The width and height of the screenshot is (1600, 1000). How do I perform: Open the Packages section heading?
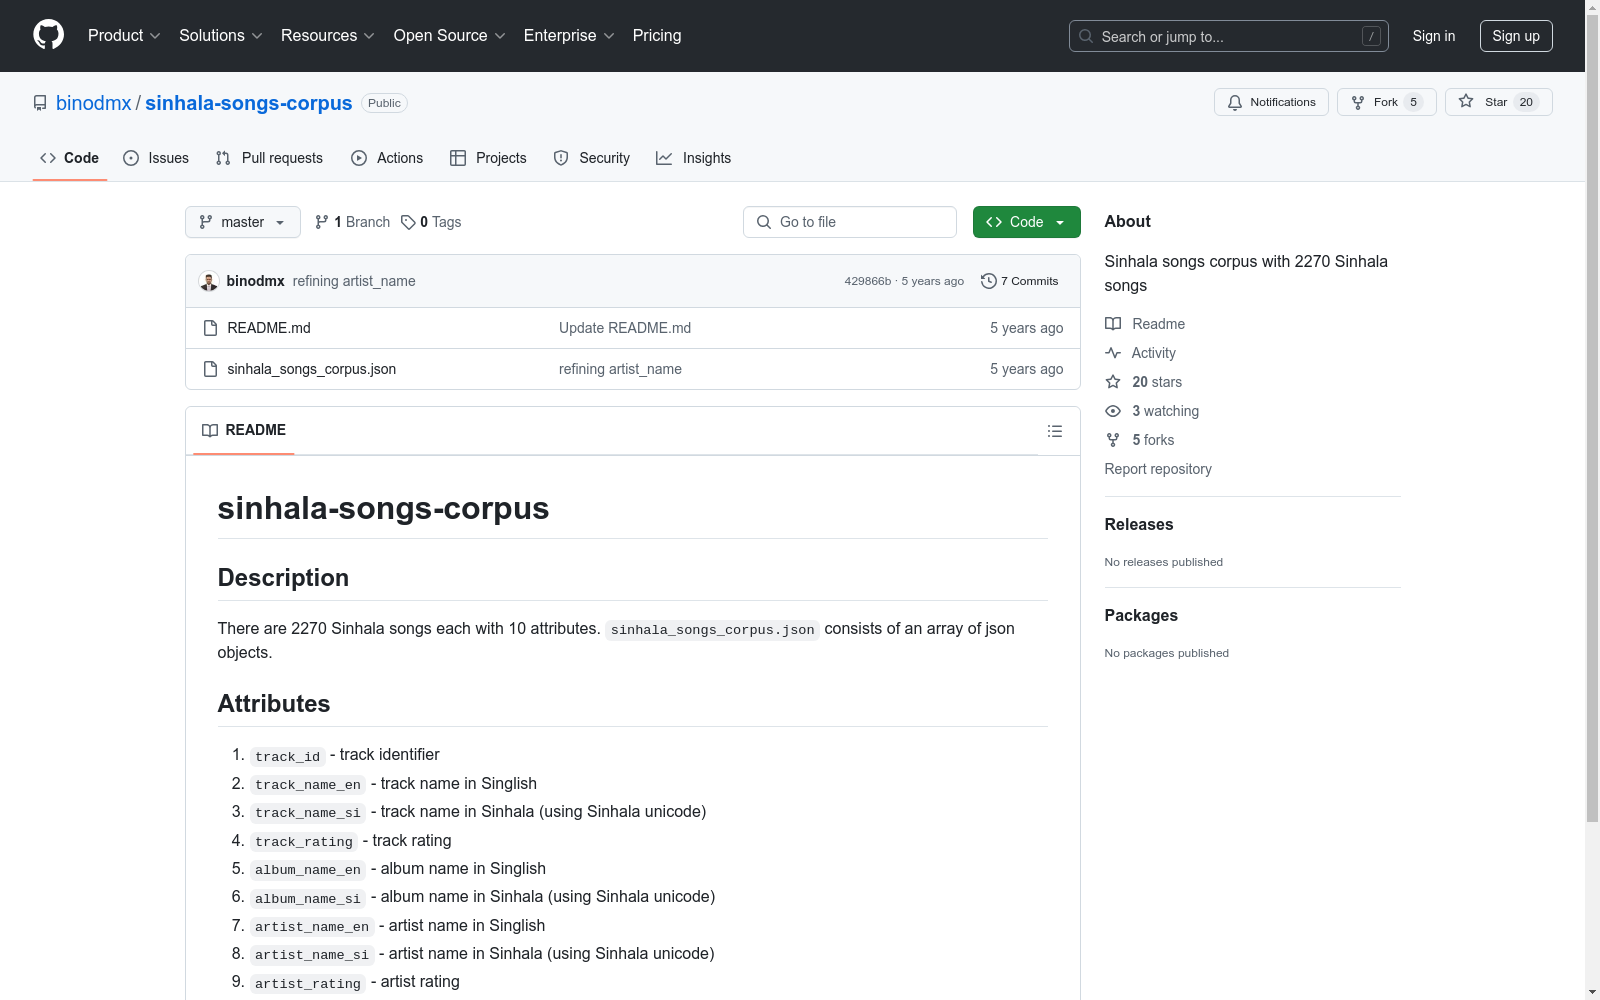1141,615
